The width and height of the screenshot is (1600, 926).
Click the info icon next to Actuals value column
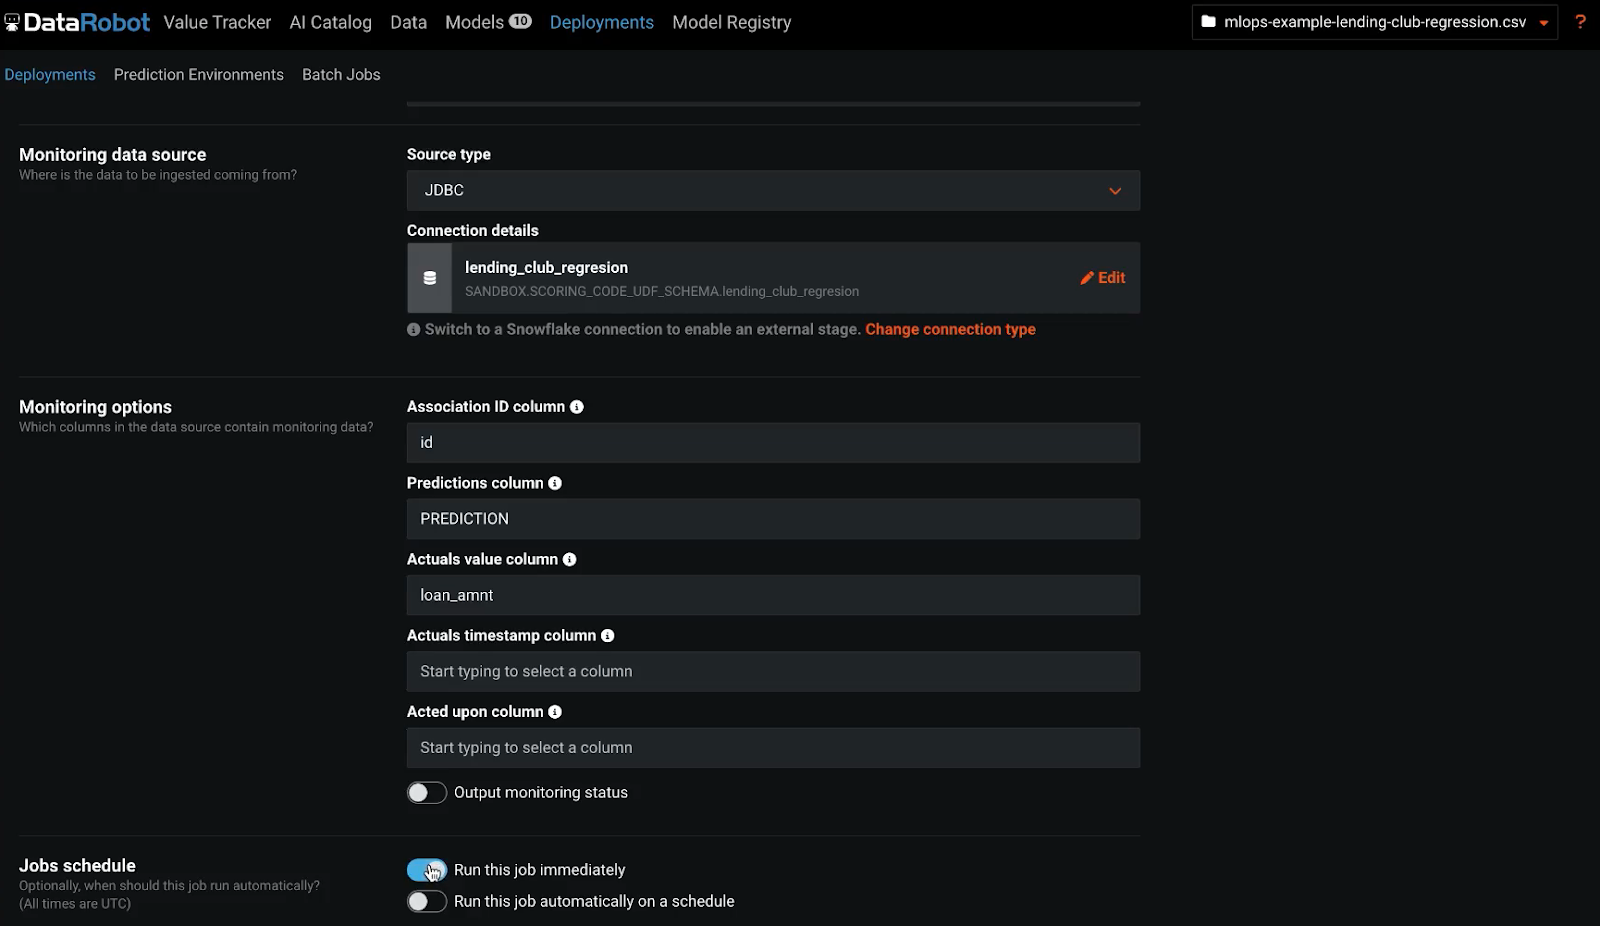point(569,559)
